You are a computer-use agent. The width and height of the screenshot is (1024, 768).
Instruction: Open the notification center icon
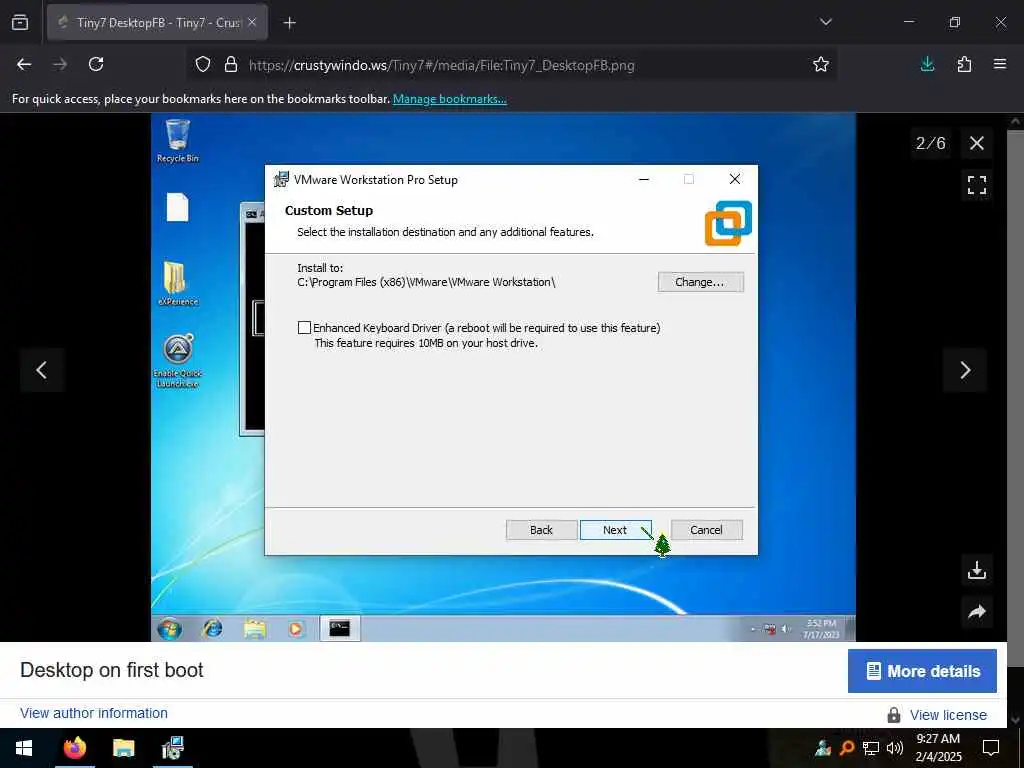[991, 748]
